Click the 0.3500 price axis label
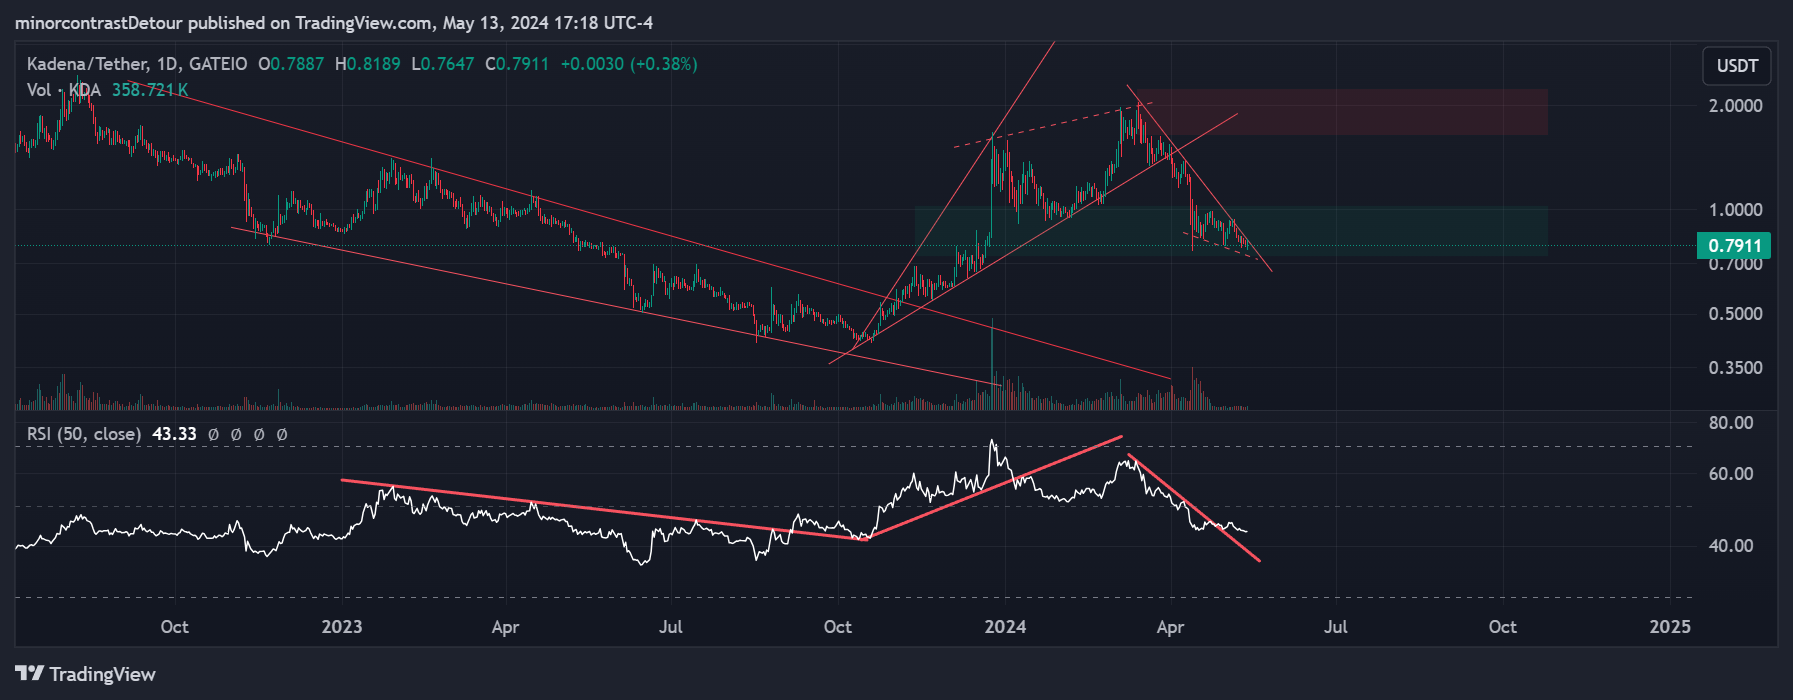This screenshot has width=1793, height=700. (x=1735, y=368)
